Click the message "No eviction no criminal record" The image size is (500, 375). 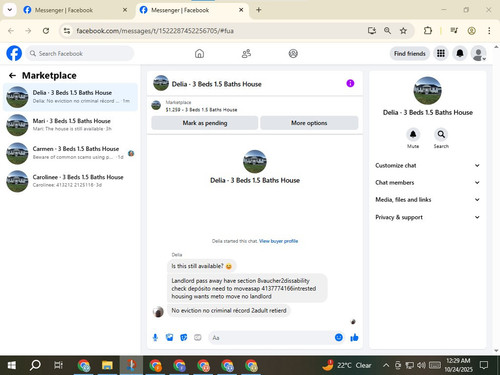[229, 310]
